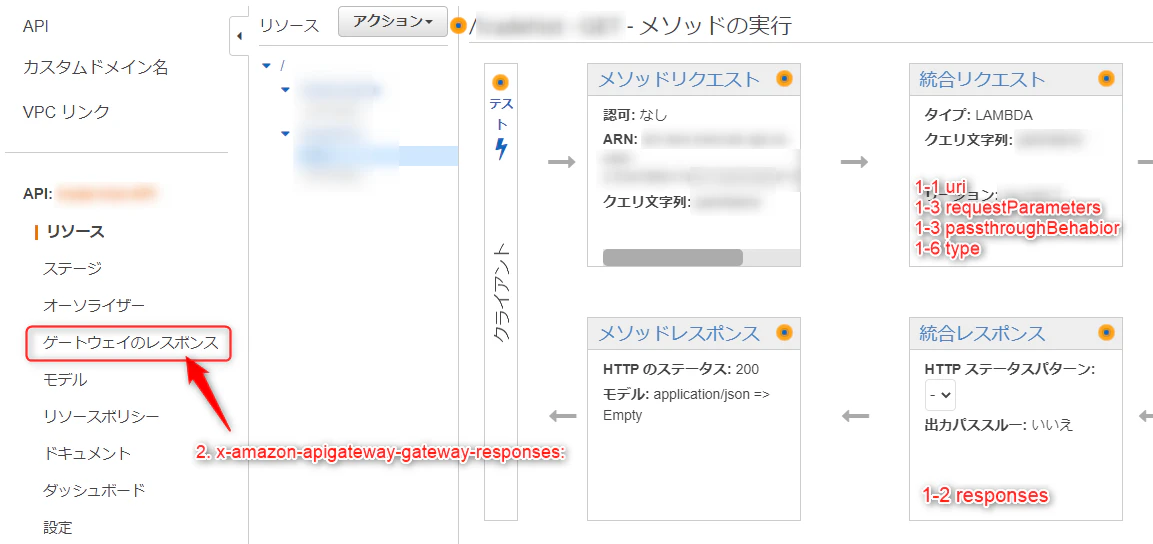The width and height of the screenshot is (1153, 544).
Task: Click horizontal scrollbar in メソッドリクエスト box
Action: (x=673, y=257)
